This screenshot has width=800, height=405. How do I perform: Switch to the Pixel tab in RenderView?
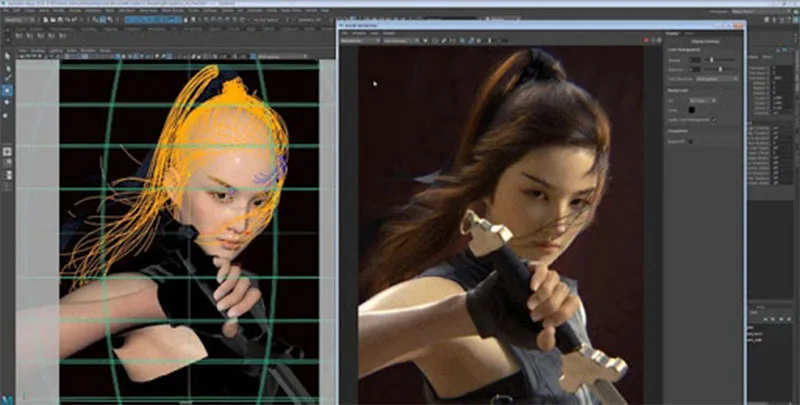coord(689,33)
